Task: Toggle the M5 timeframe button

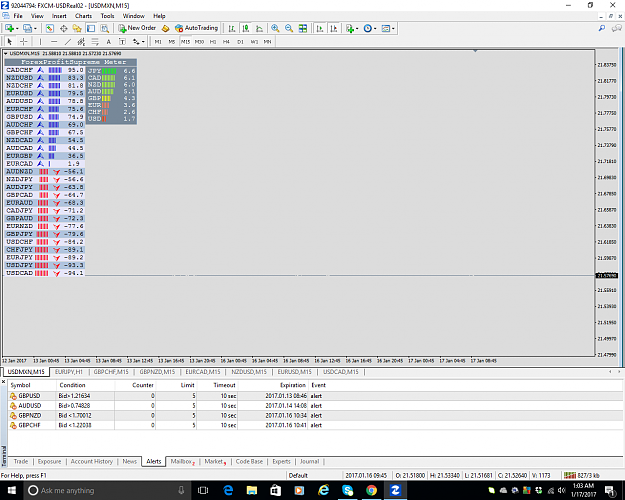Action: [172, 41]
